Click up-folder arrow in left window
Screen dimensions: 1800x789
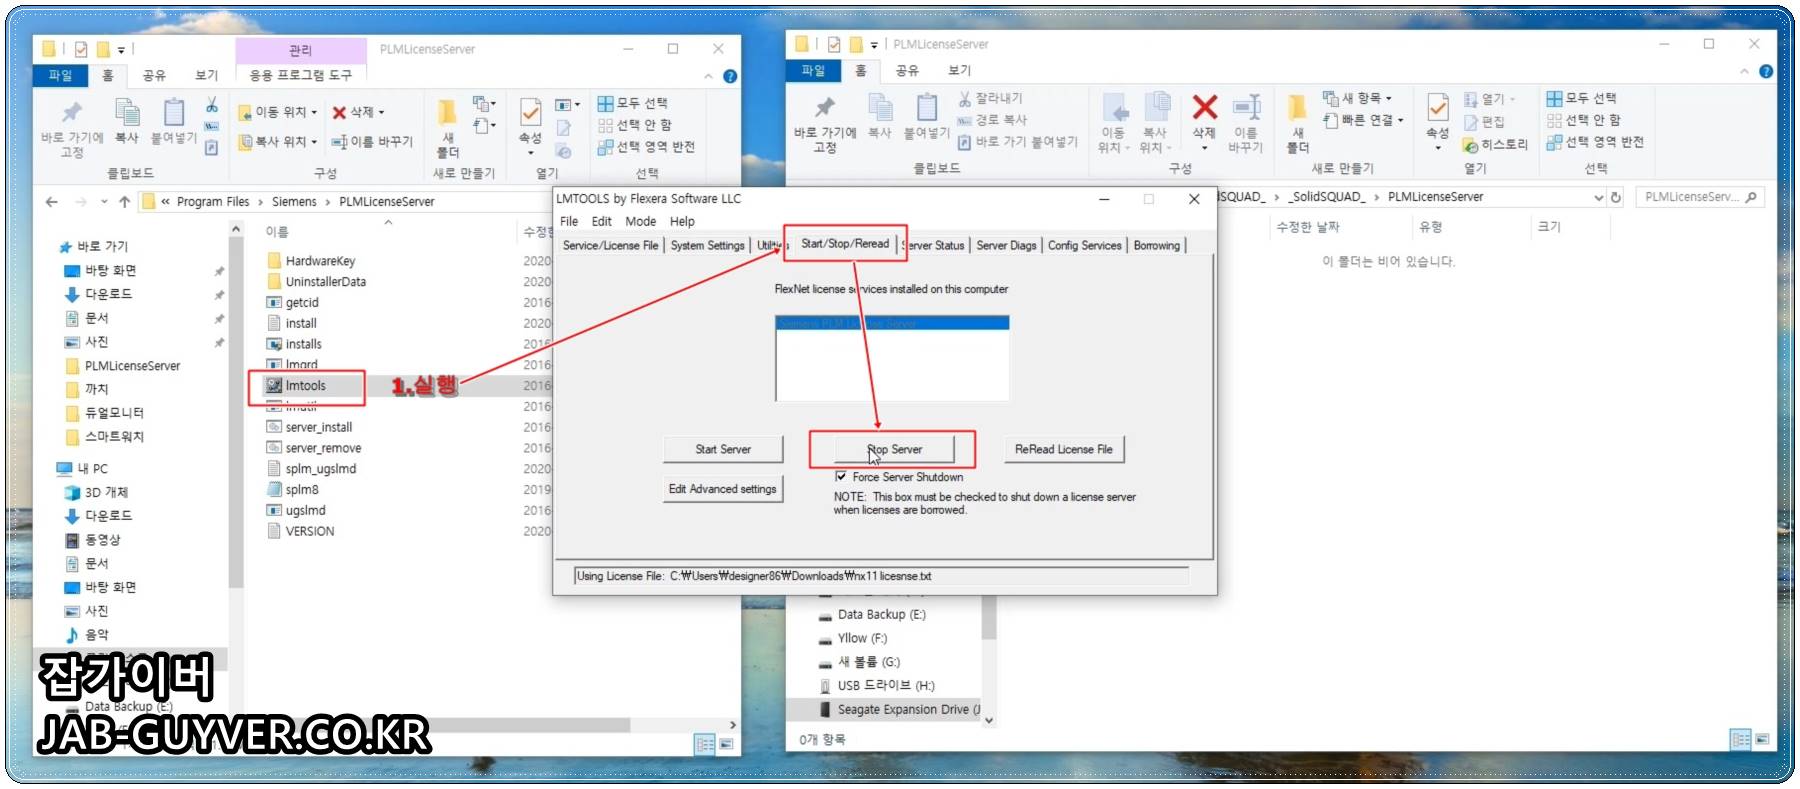click(124, 202)
